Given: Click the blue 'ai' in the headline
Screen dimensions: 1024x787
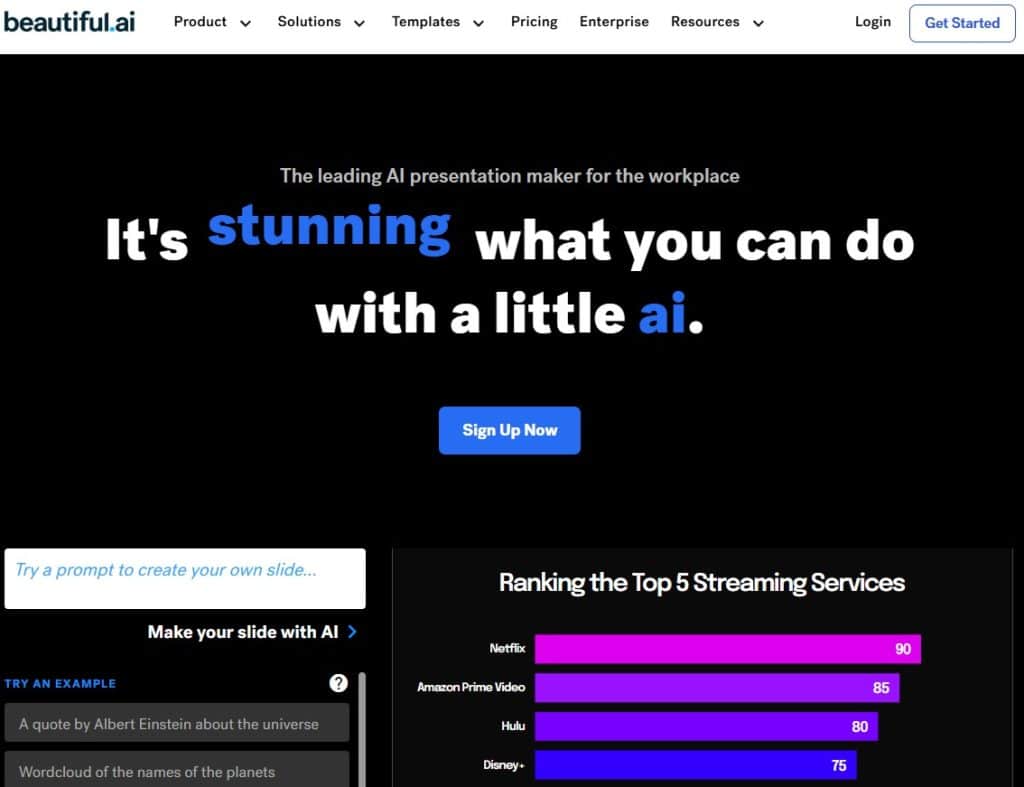Looking at the screenshot, I should (x=662, y=314).
